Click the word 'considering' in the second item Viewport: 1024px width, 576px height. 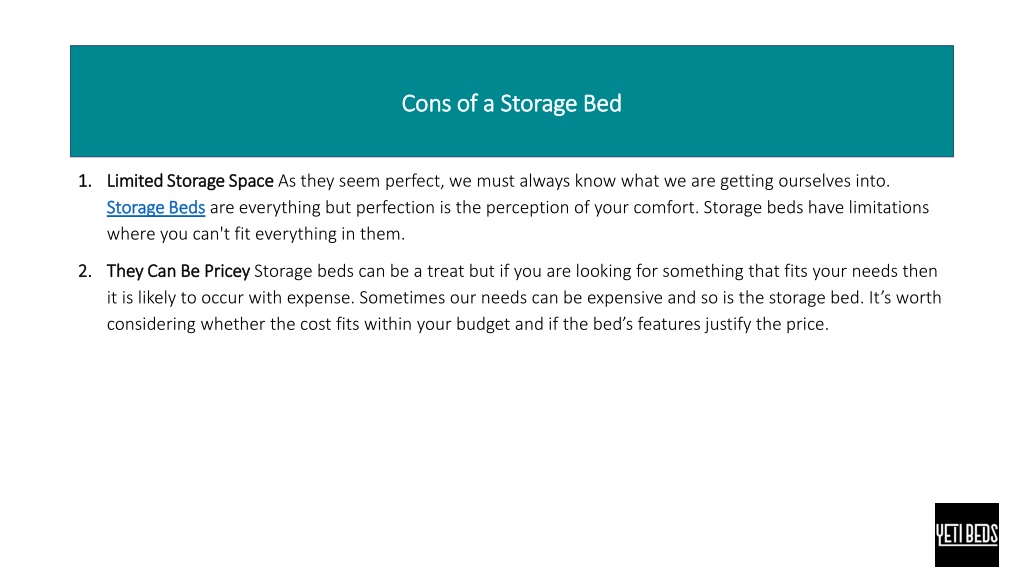pos(151,325)
